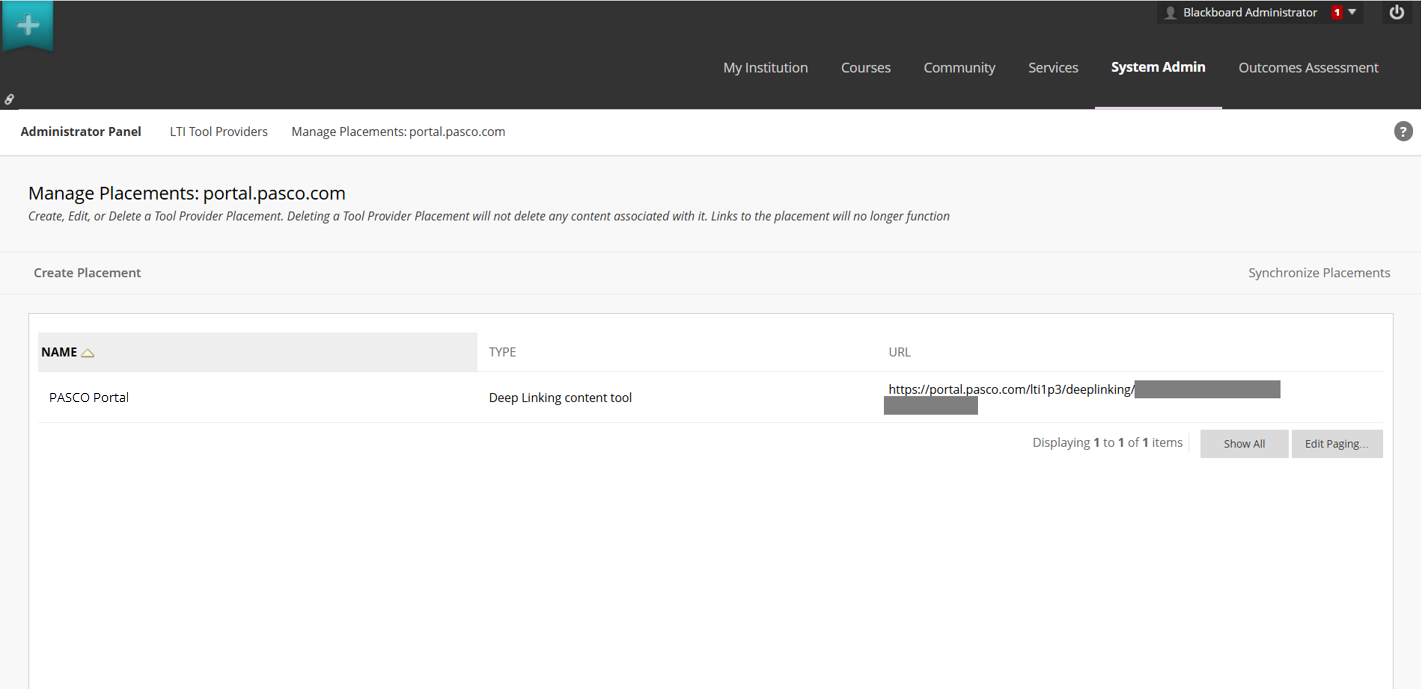Click Displaying 1 to 1 items text
Viewport: 1421px width, 689px height.
click(1107, 443)
